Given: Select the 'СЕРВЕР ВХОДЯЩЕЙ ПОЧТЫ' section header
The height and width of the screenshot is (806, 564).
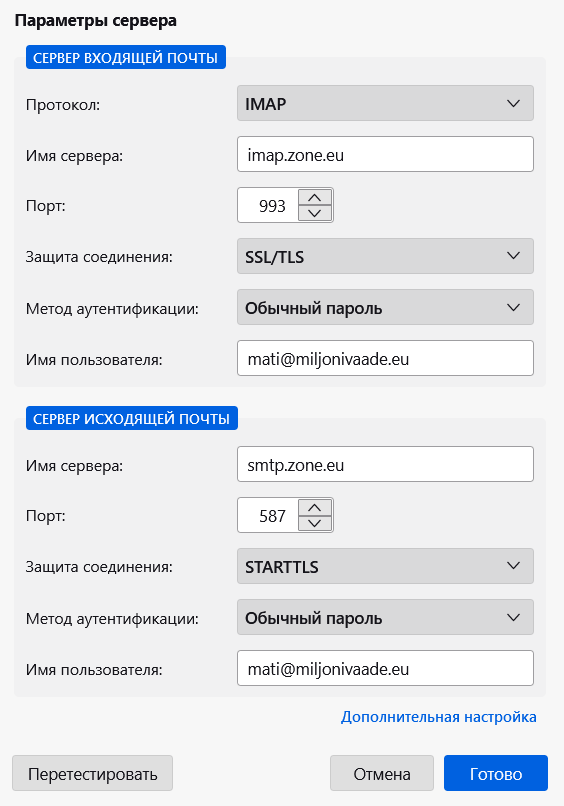Looking at the screenshot, I should (126, 58).
